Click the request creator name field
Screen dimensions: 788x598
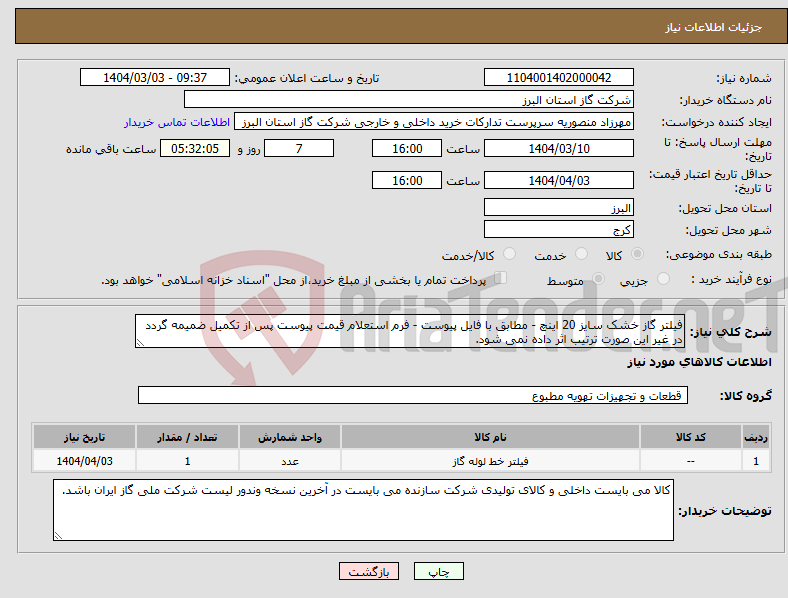pyautogui.click(x=434, y=122)
